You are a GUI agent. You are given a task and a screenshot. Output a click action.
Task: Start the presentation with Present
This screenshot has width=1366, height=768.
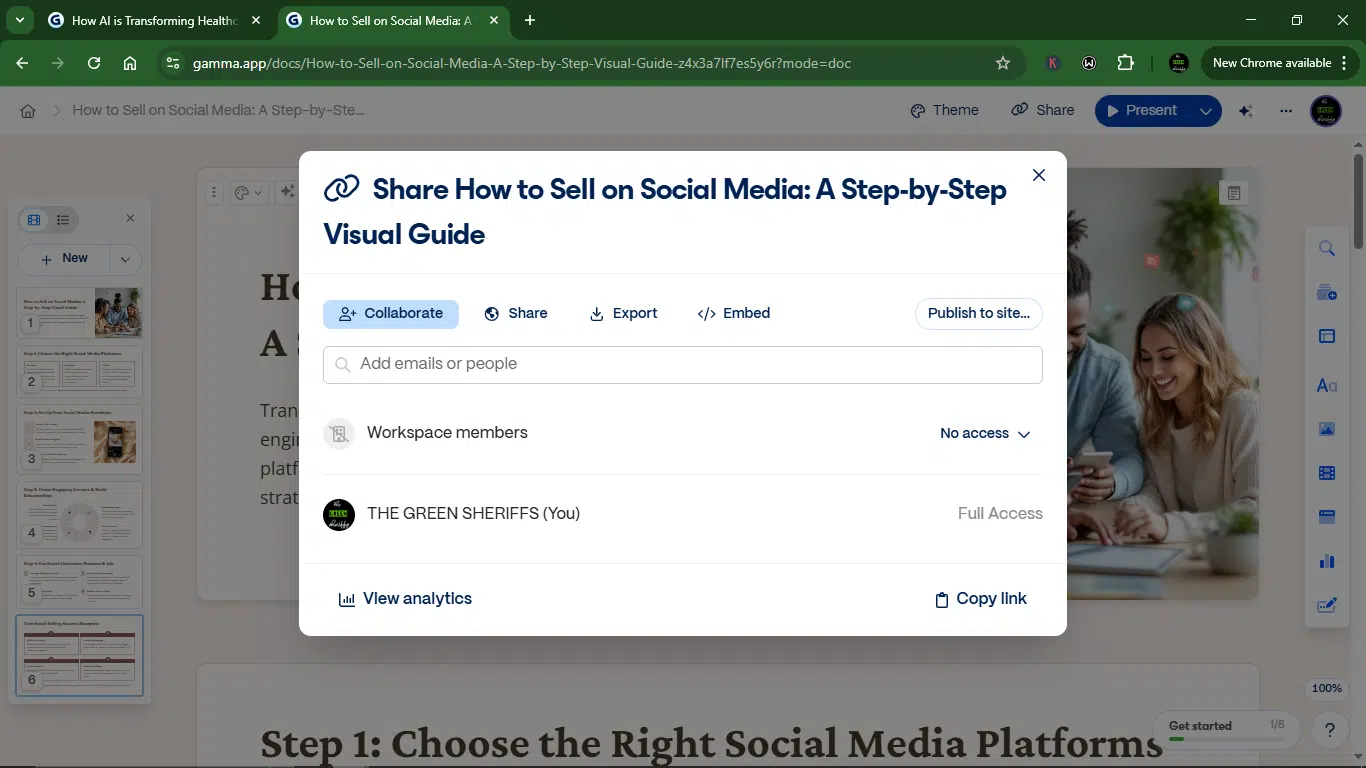1142,110
